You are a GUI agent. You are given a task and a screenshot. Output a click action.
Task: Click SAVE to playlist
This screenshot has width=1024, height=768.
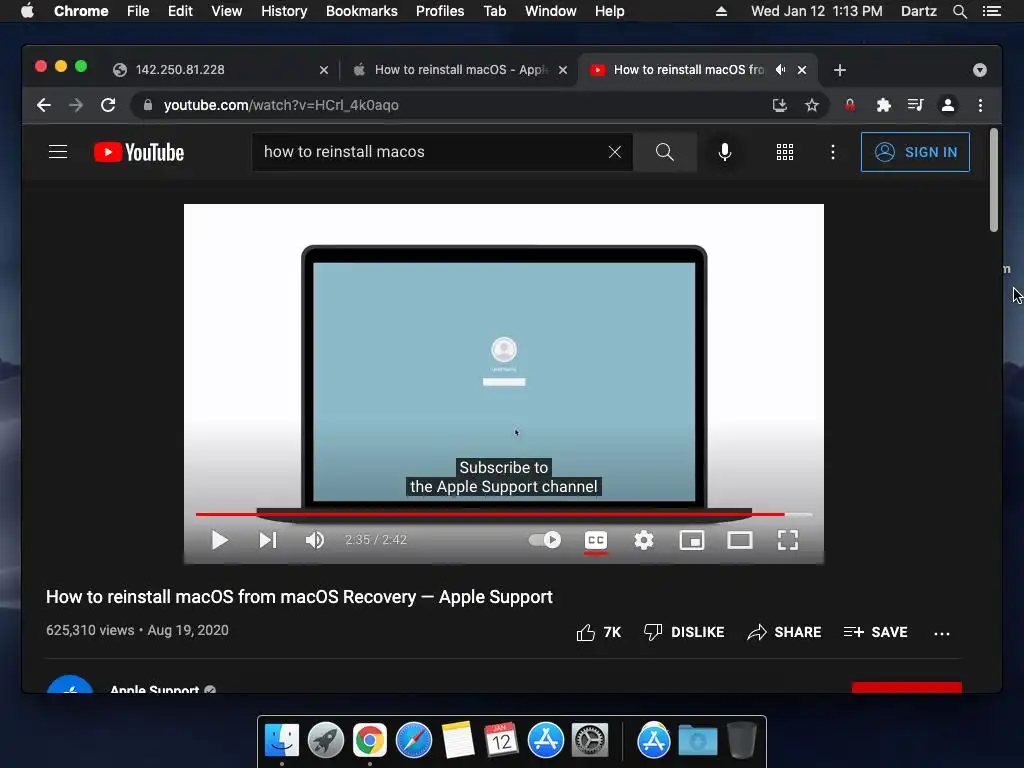pyautogui.click(x=875, y=632)
